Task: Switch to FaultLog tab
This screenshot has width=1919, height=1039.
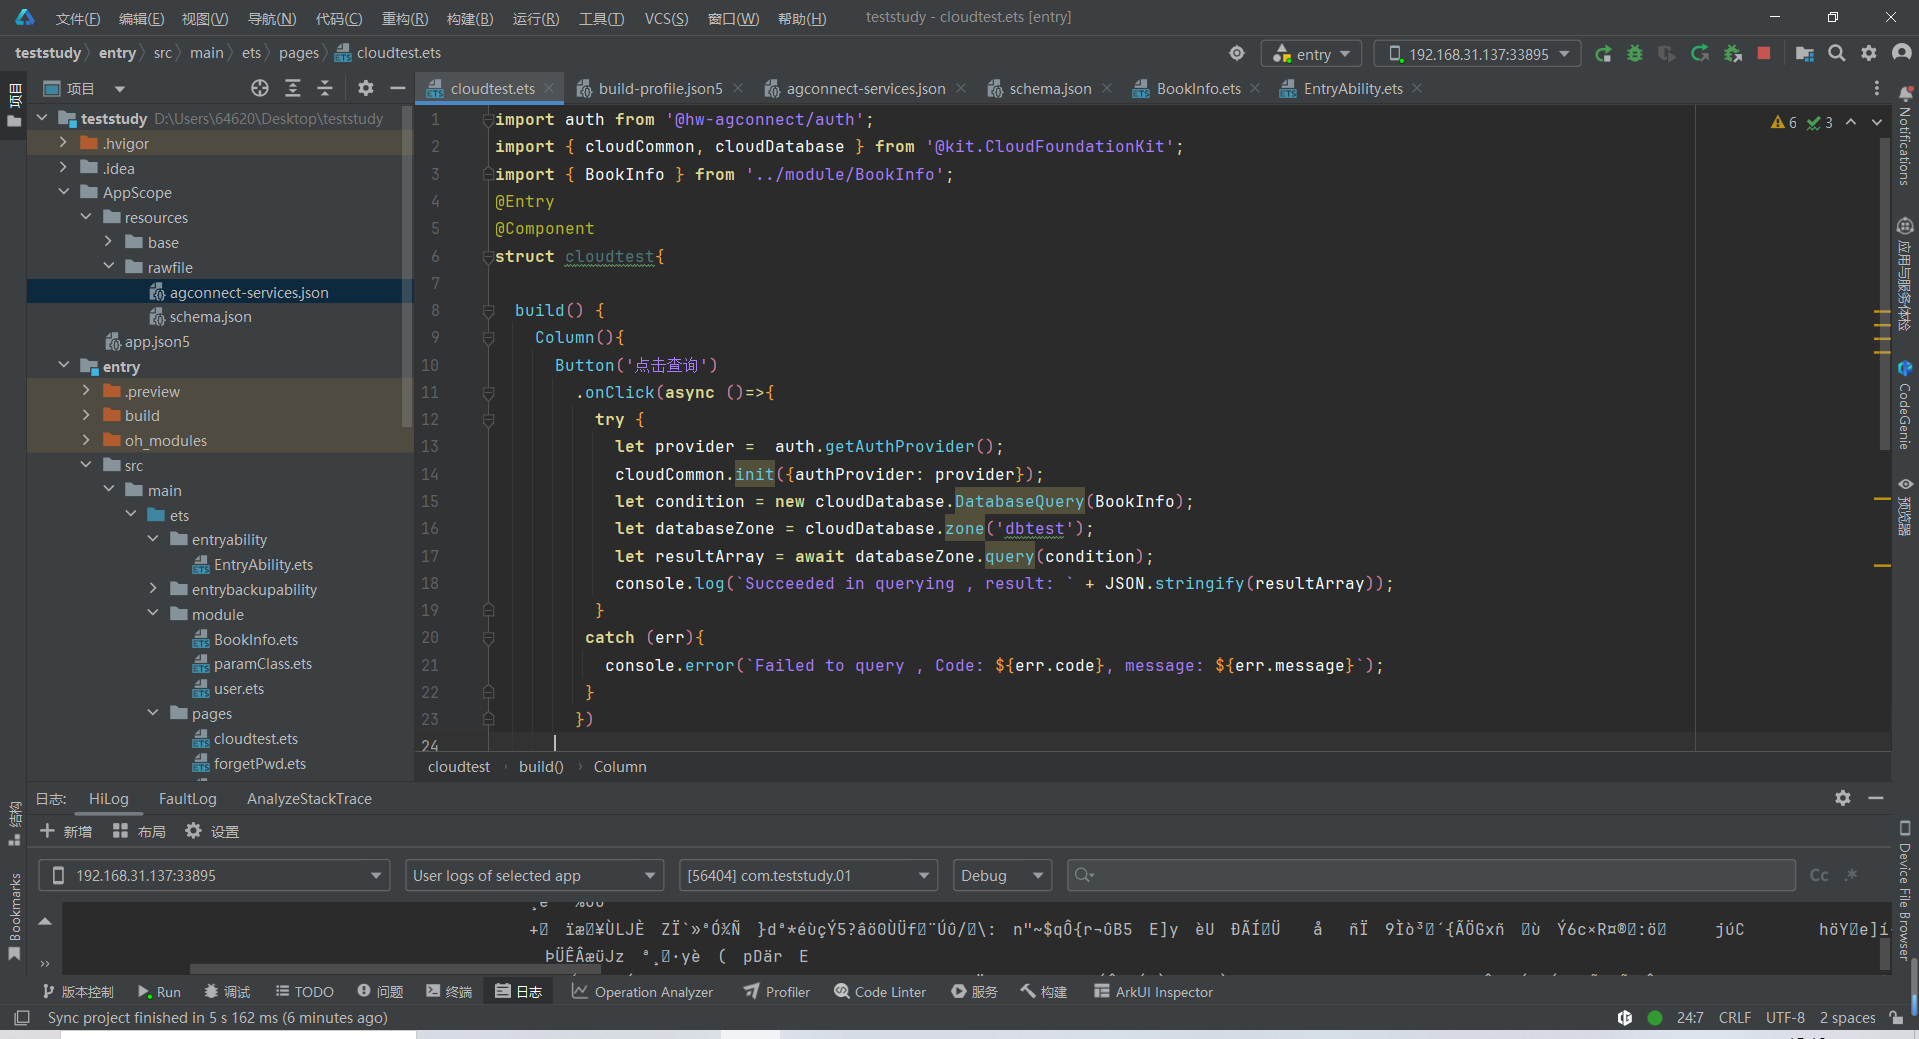Action: tap(187, 798)
